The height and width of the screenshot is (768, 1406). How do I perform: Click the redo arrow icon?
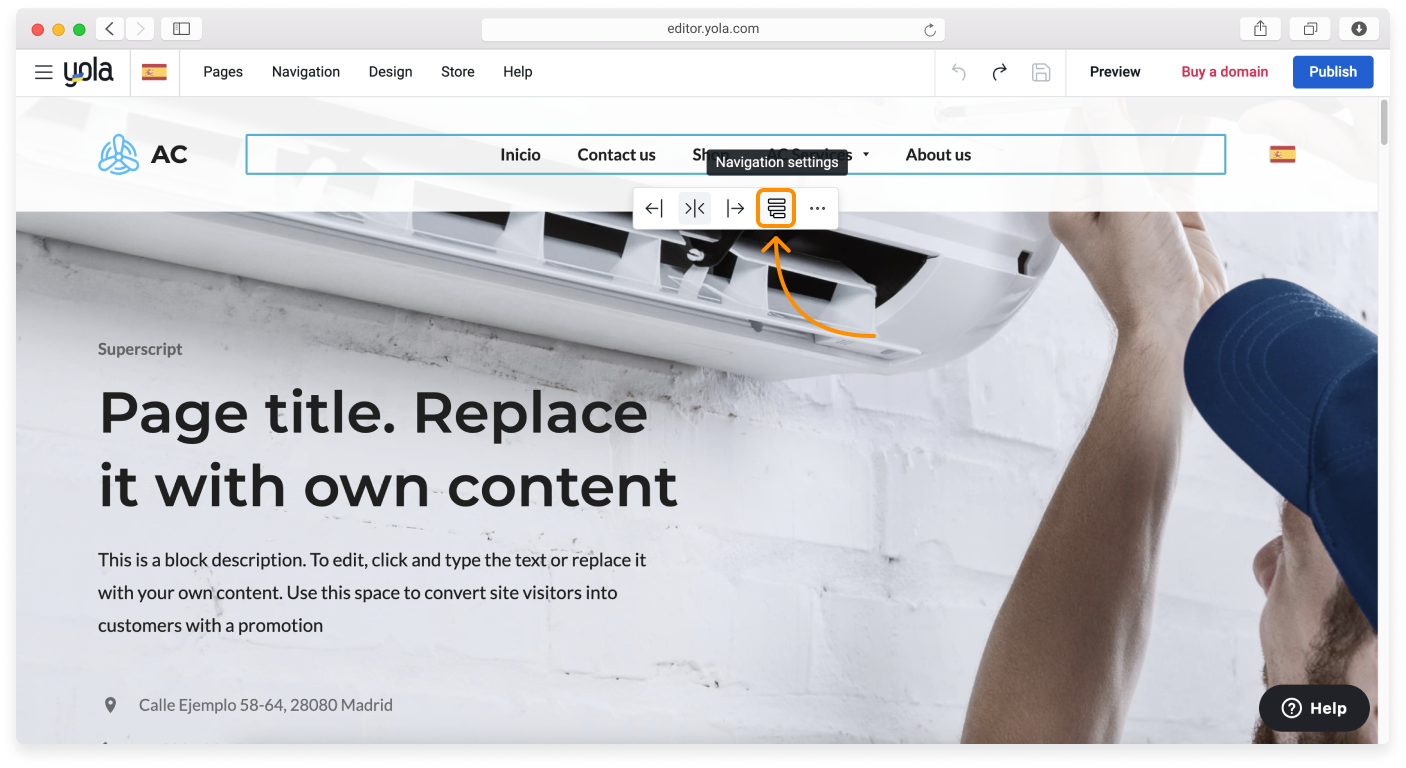pyautogui.click(x=998, y=72)
